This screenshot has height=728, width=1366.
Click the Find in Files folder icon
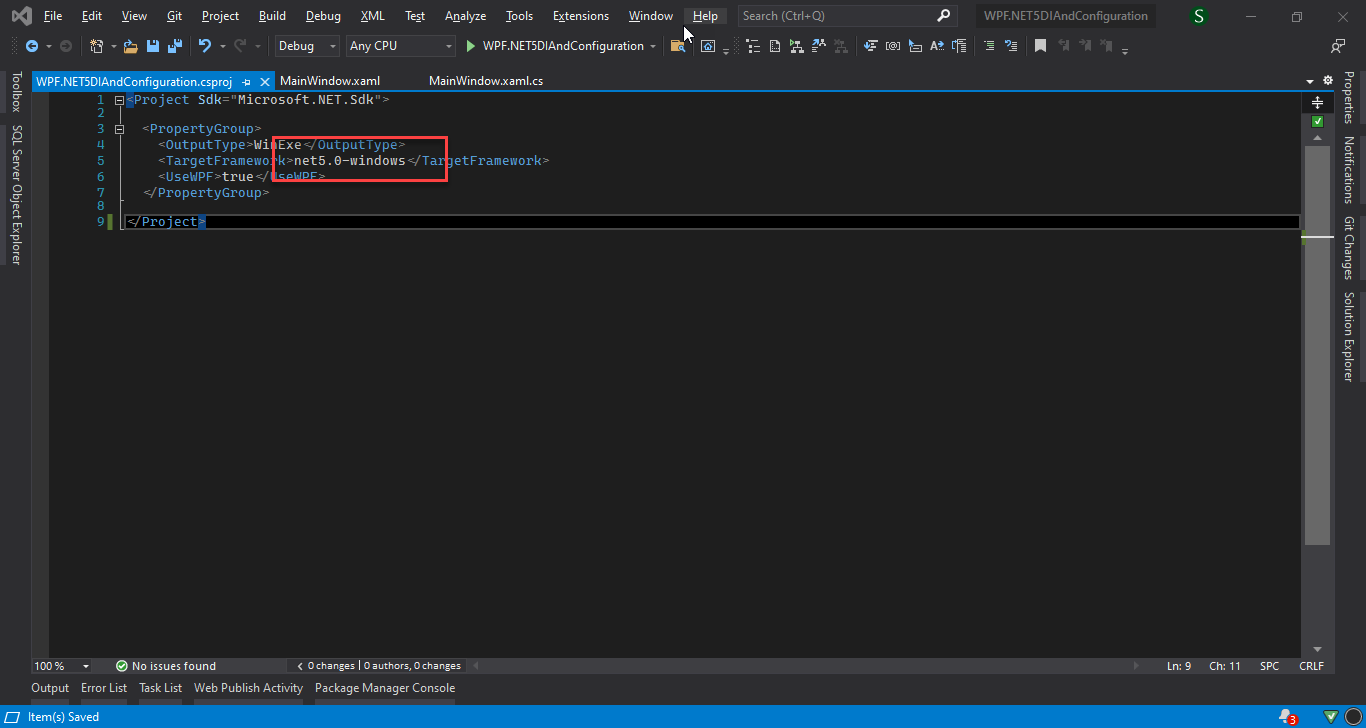[678, 46]
